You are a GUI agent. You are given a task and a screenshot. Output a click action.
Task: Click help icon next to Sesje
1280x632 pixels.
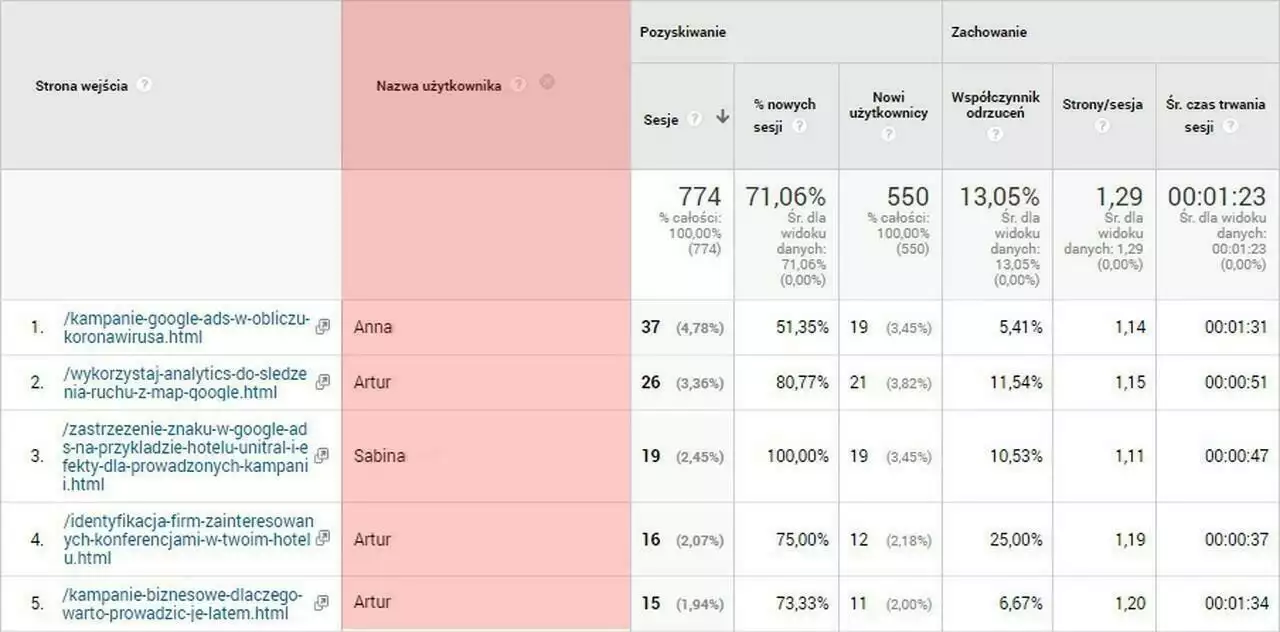(695, 119)
